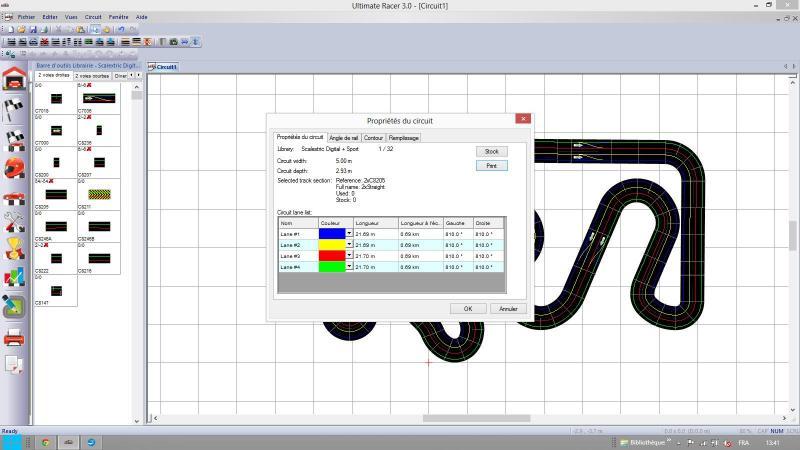Click the Annuler button
Viewport: 800px width, 450px height.
(x=508, y=309)
